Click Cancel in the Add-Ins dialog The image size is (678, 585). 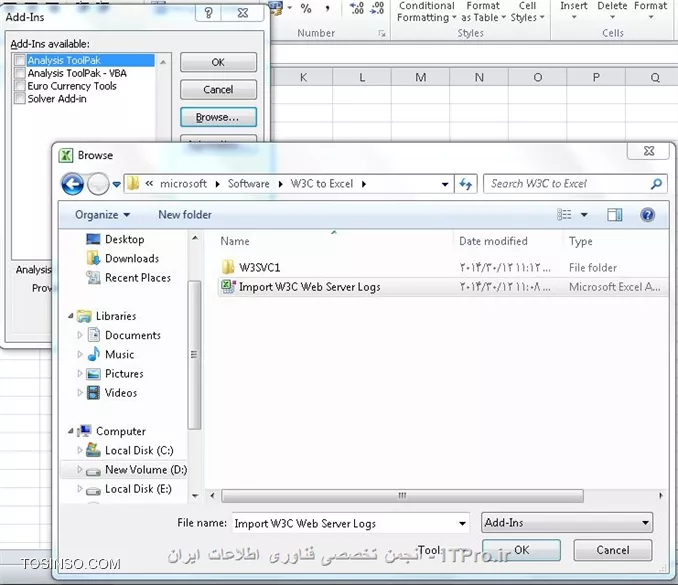(218, 90)
